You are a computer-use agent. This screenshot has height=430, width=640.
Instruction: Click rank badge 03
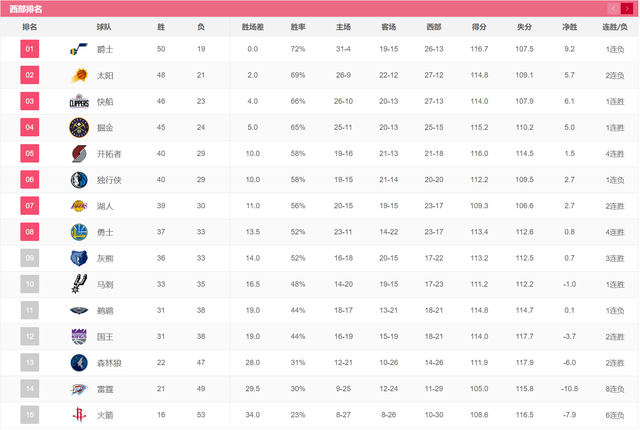pos(30,101)
